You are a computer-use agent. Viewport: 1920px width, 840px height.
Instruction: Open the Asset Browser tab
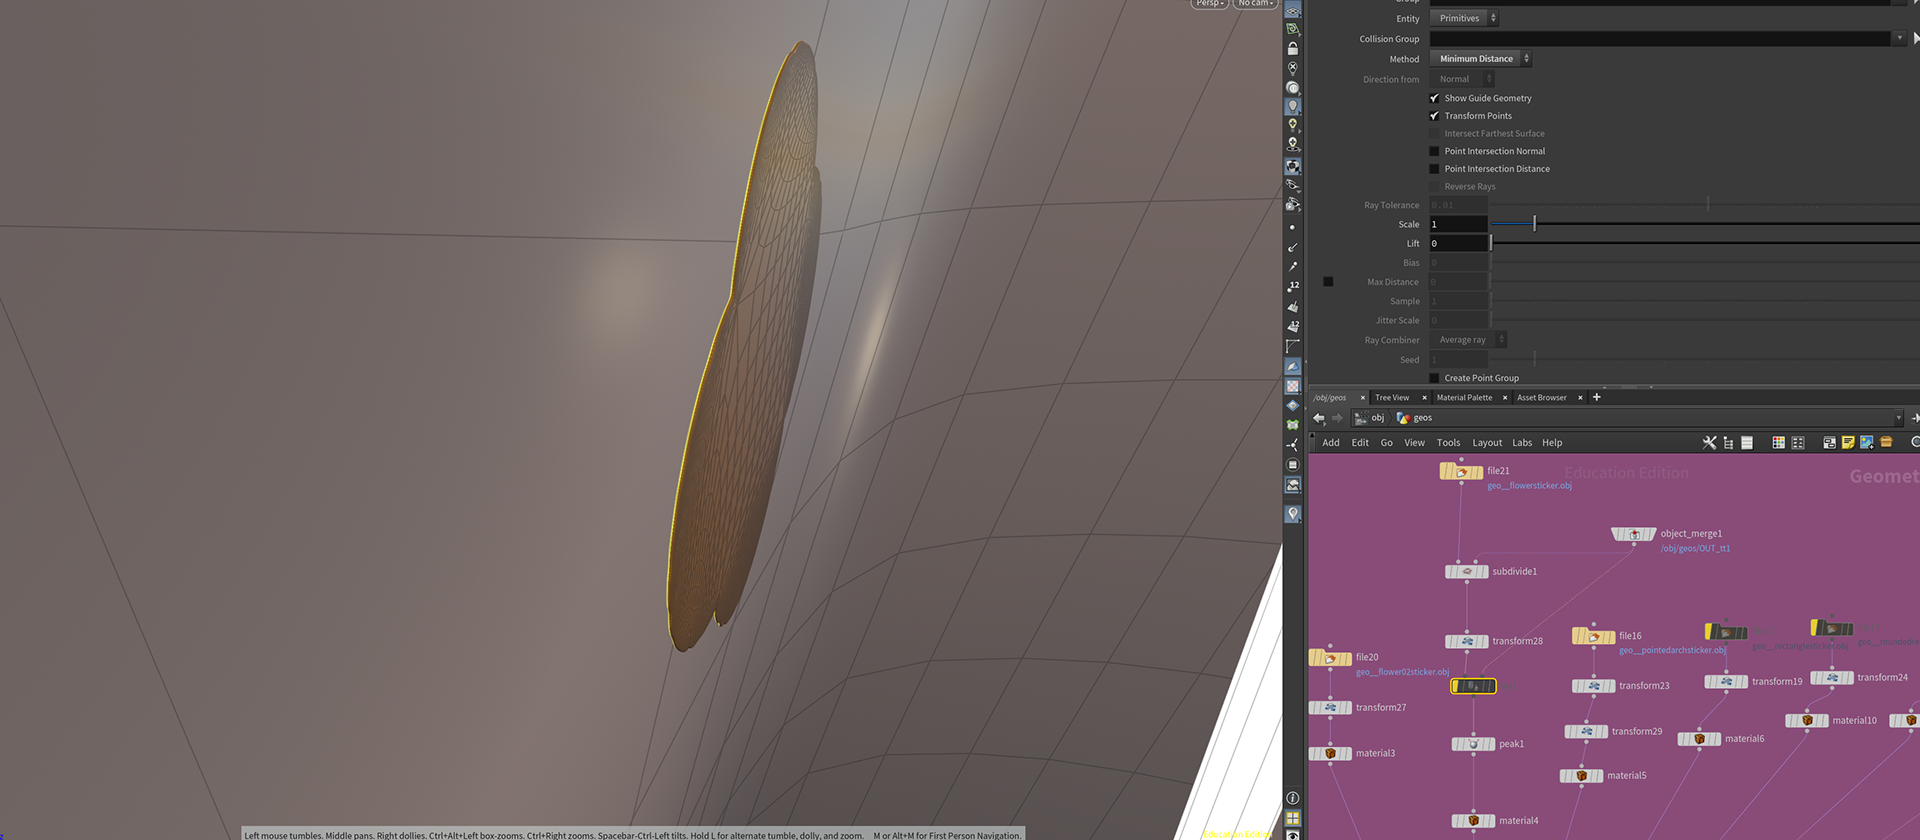tap(1542, 398)
